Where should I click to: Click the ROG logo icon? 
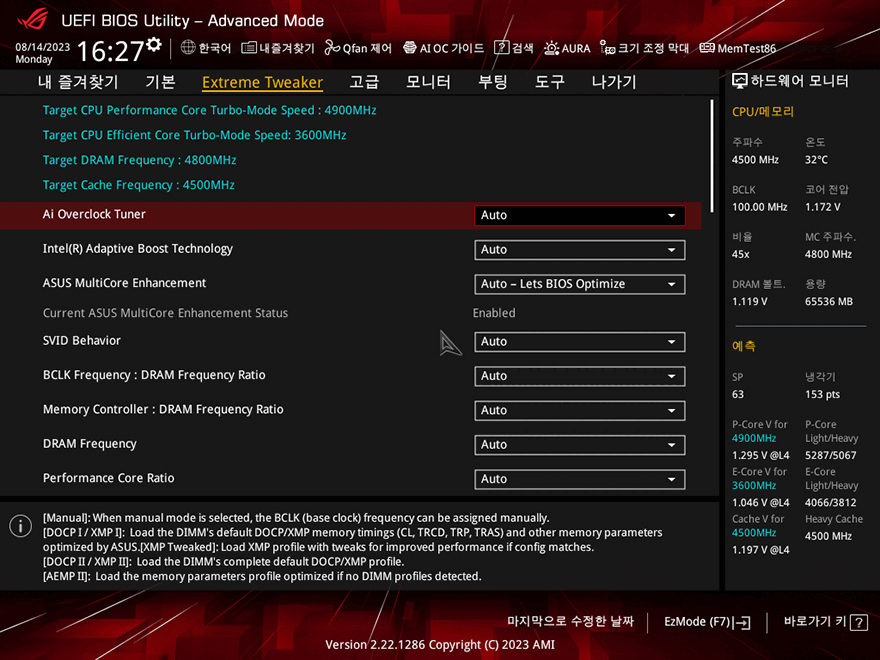point(32,19)
